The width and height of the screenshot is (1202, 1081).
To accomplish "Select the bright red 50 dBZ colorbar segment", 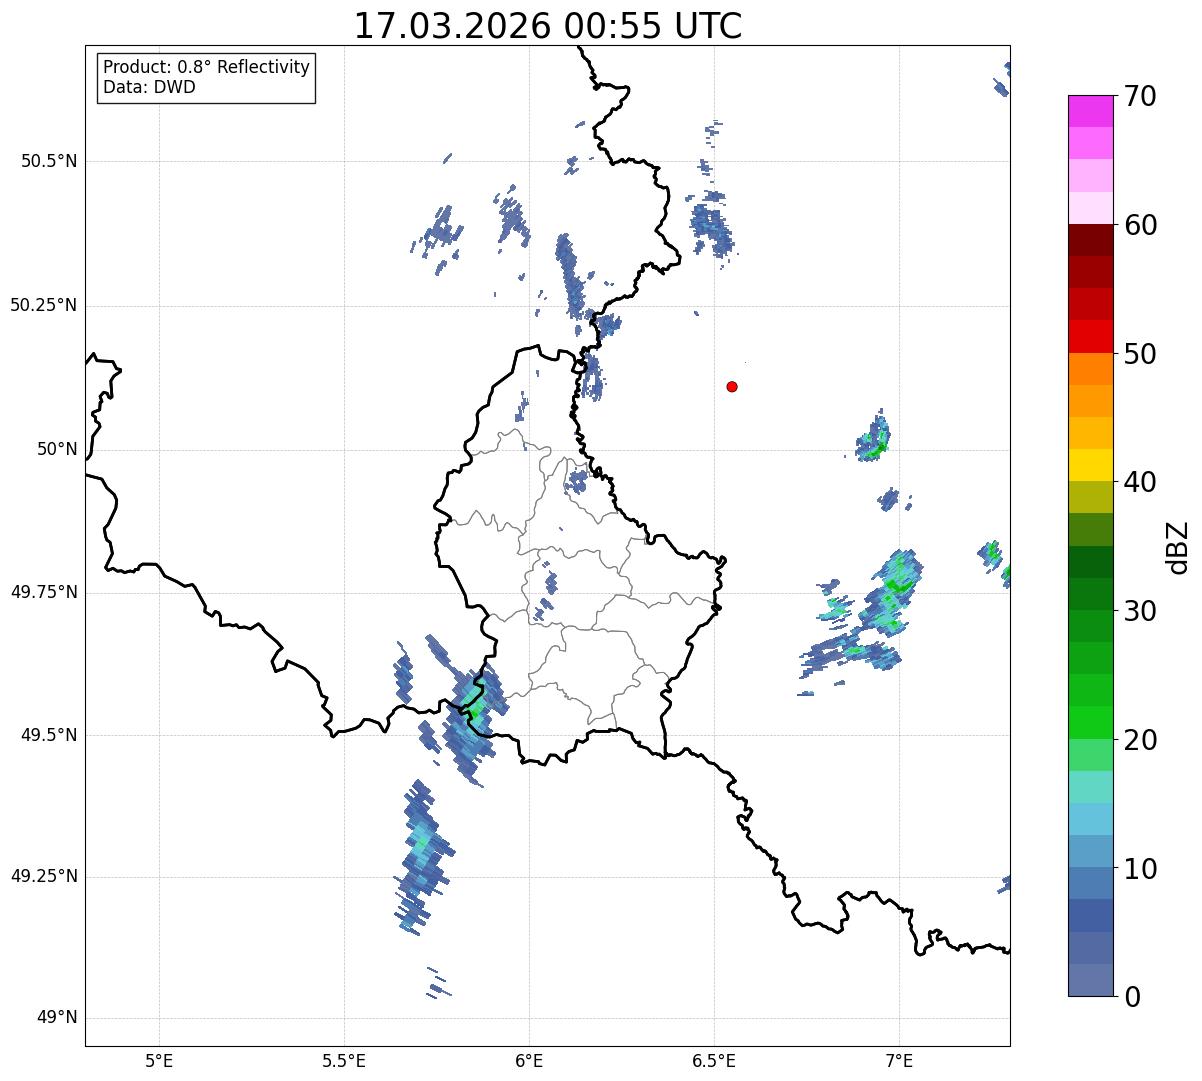I will [1090, 336].
